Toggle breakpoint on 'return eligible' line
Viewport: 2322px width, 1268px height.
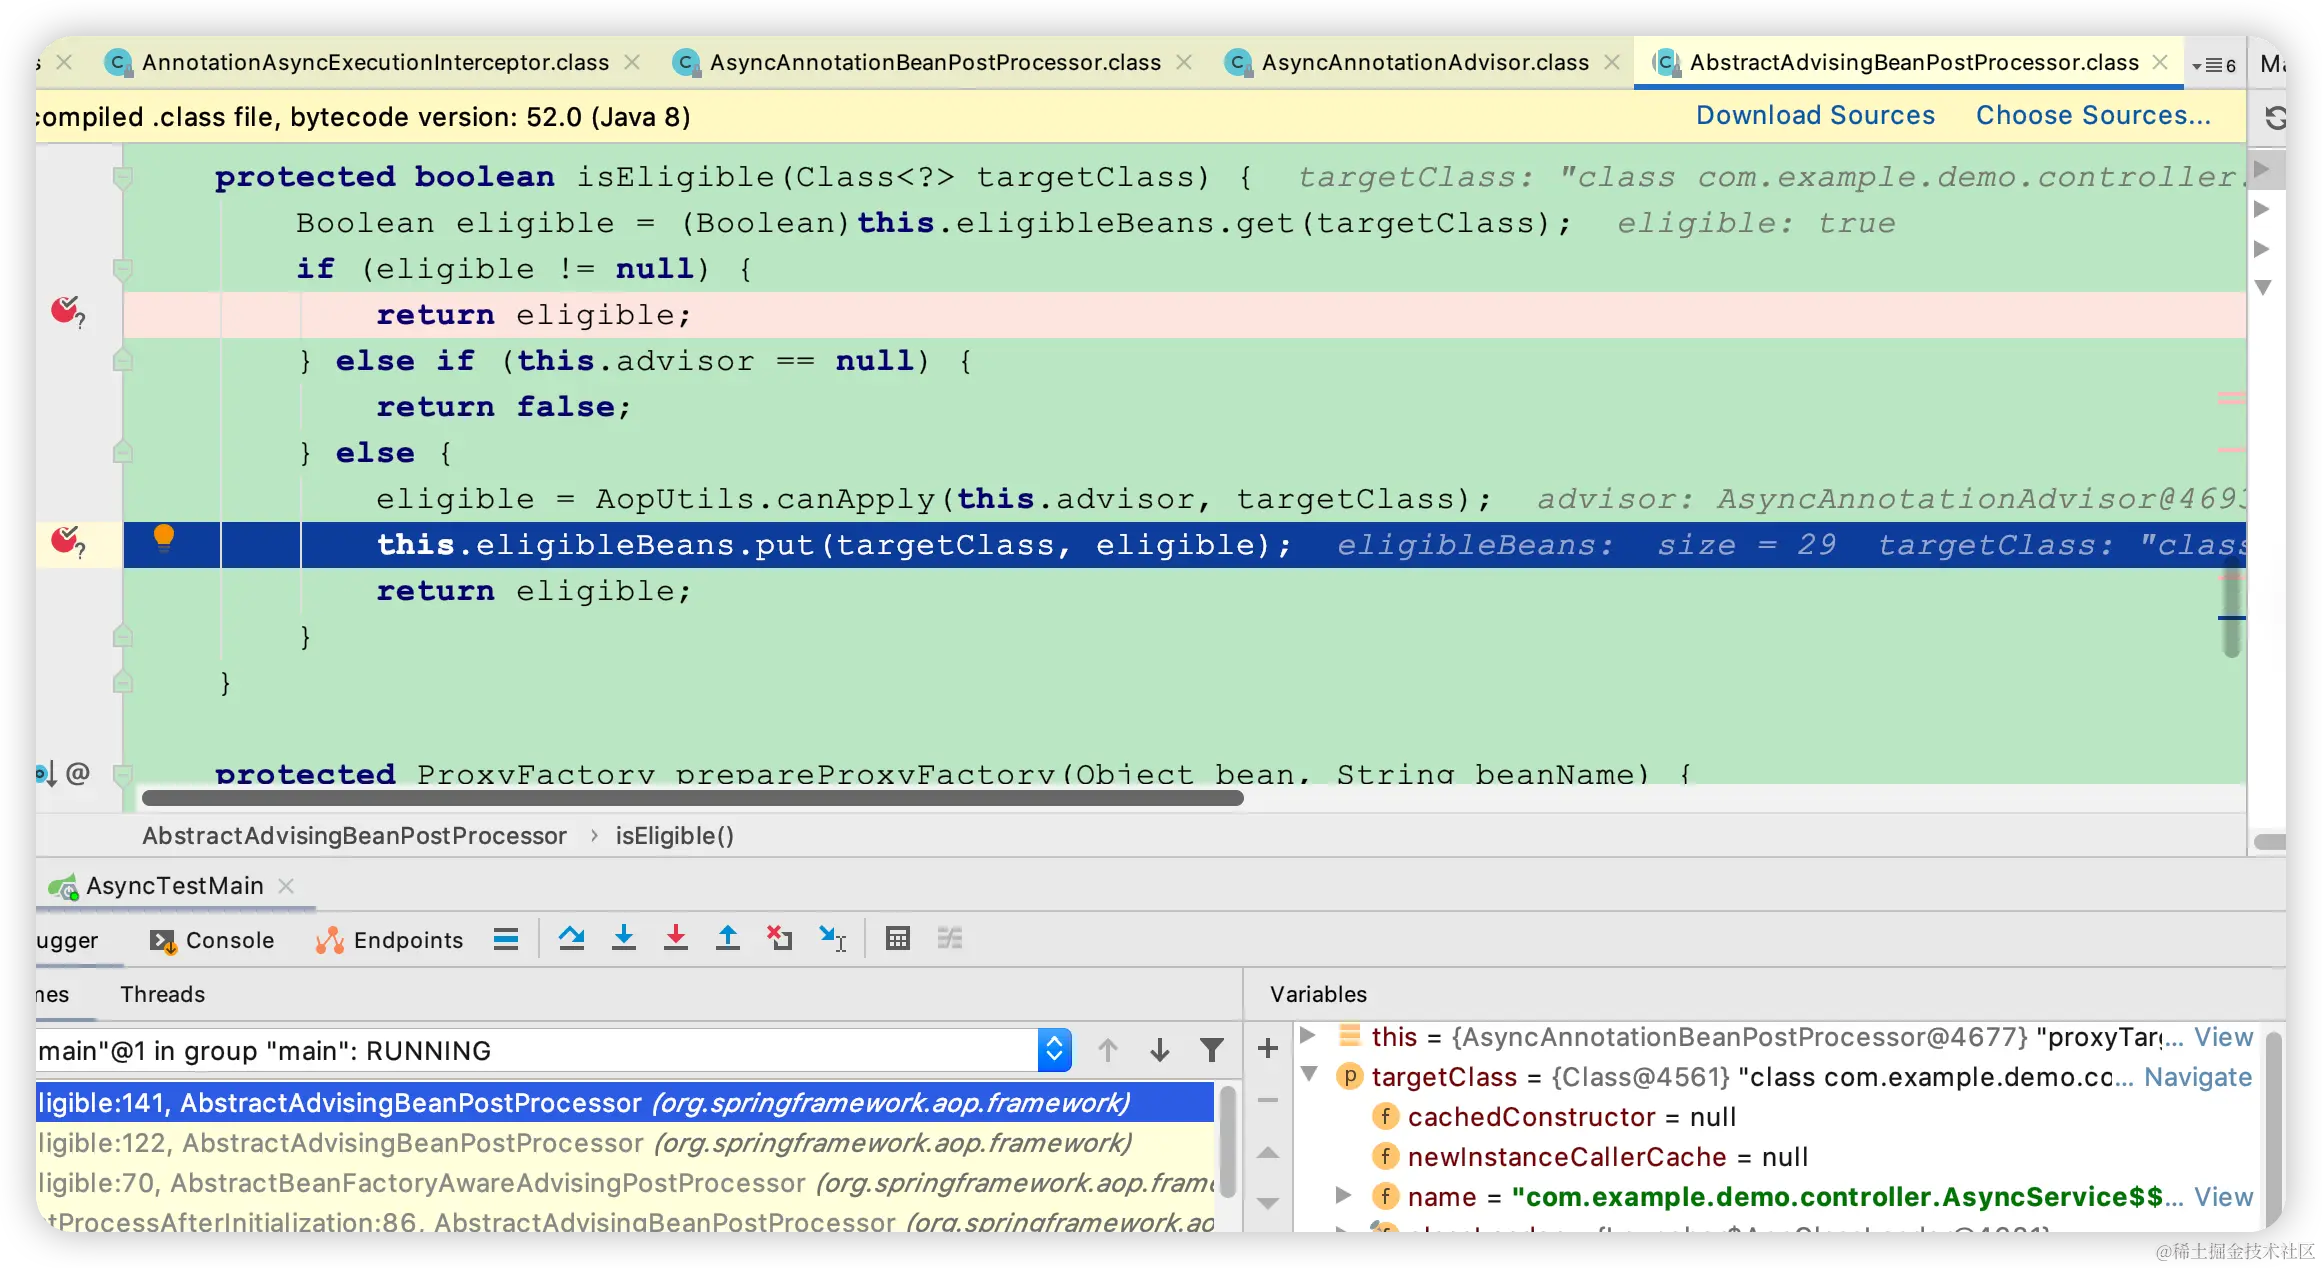(x=66, y=312)
